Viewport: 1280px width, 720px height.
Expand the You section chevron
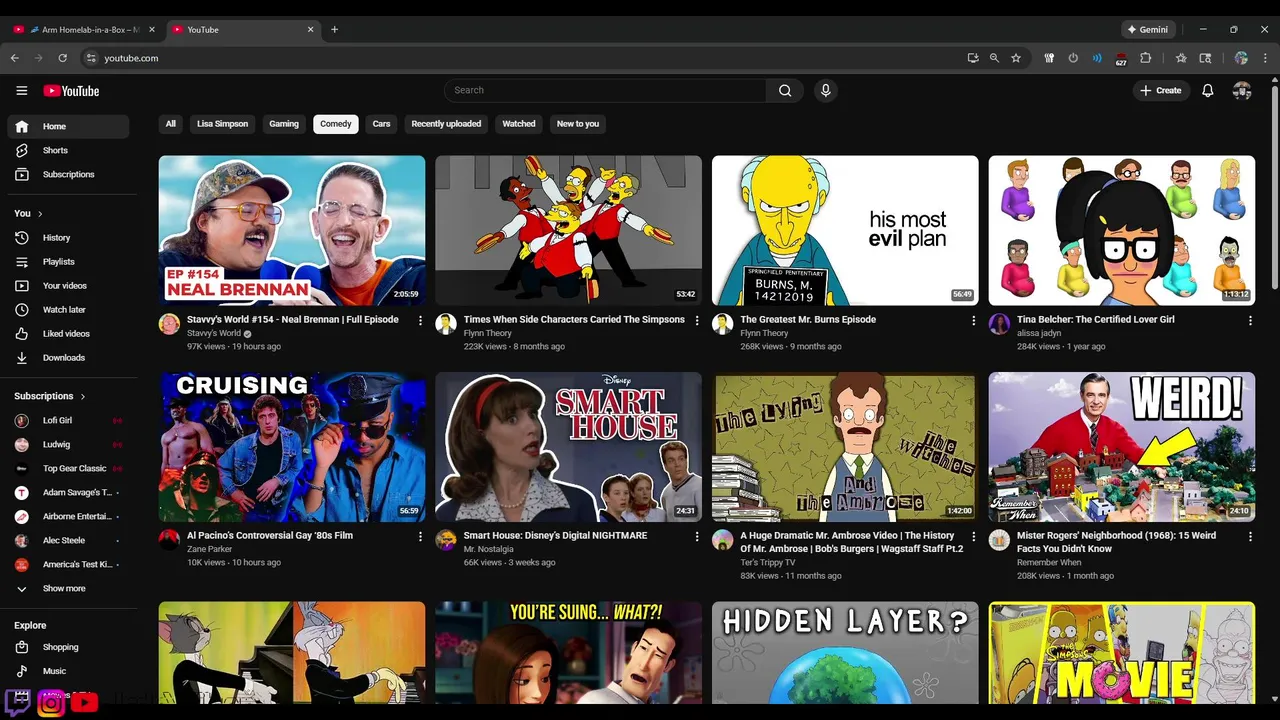coord(40,214)
